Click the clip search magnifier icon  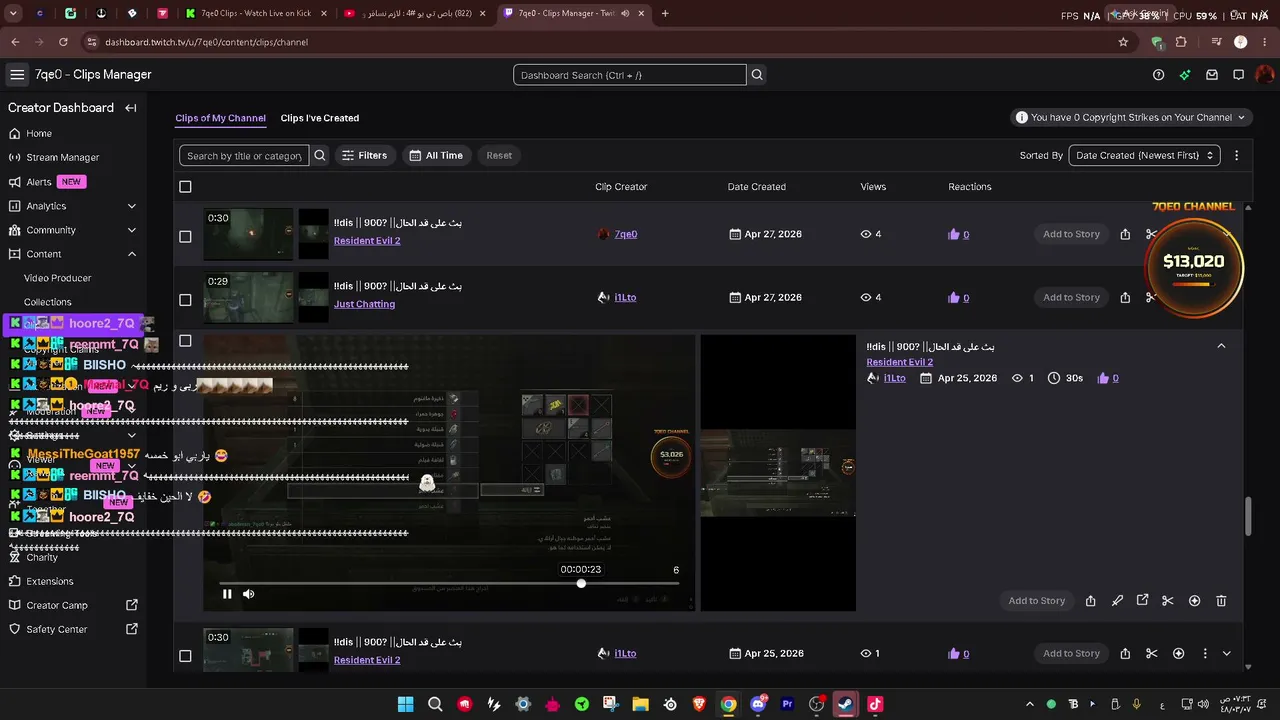click(320, 155)
